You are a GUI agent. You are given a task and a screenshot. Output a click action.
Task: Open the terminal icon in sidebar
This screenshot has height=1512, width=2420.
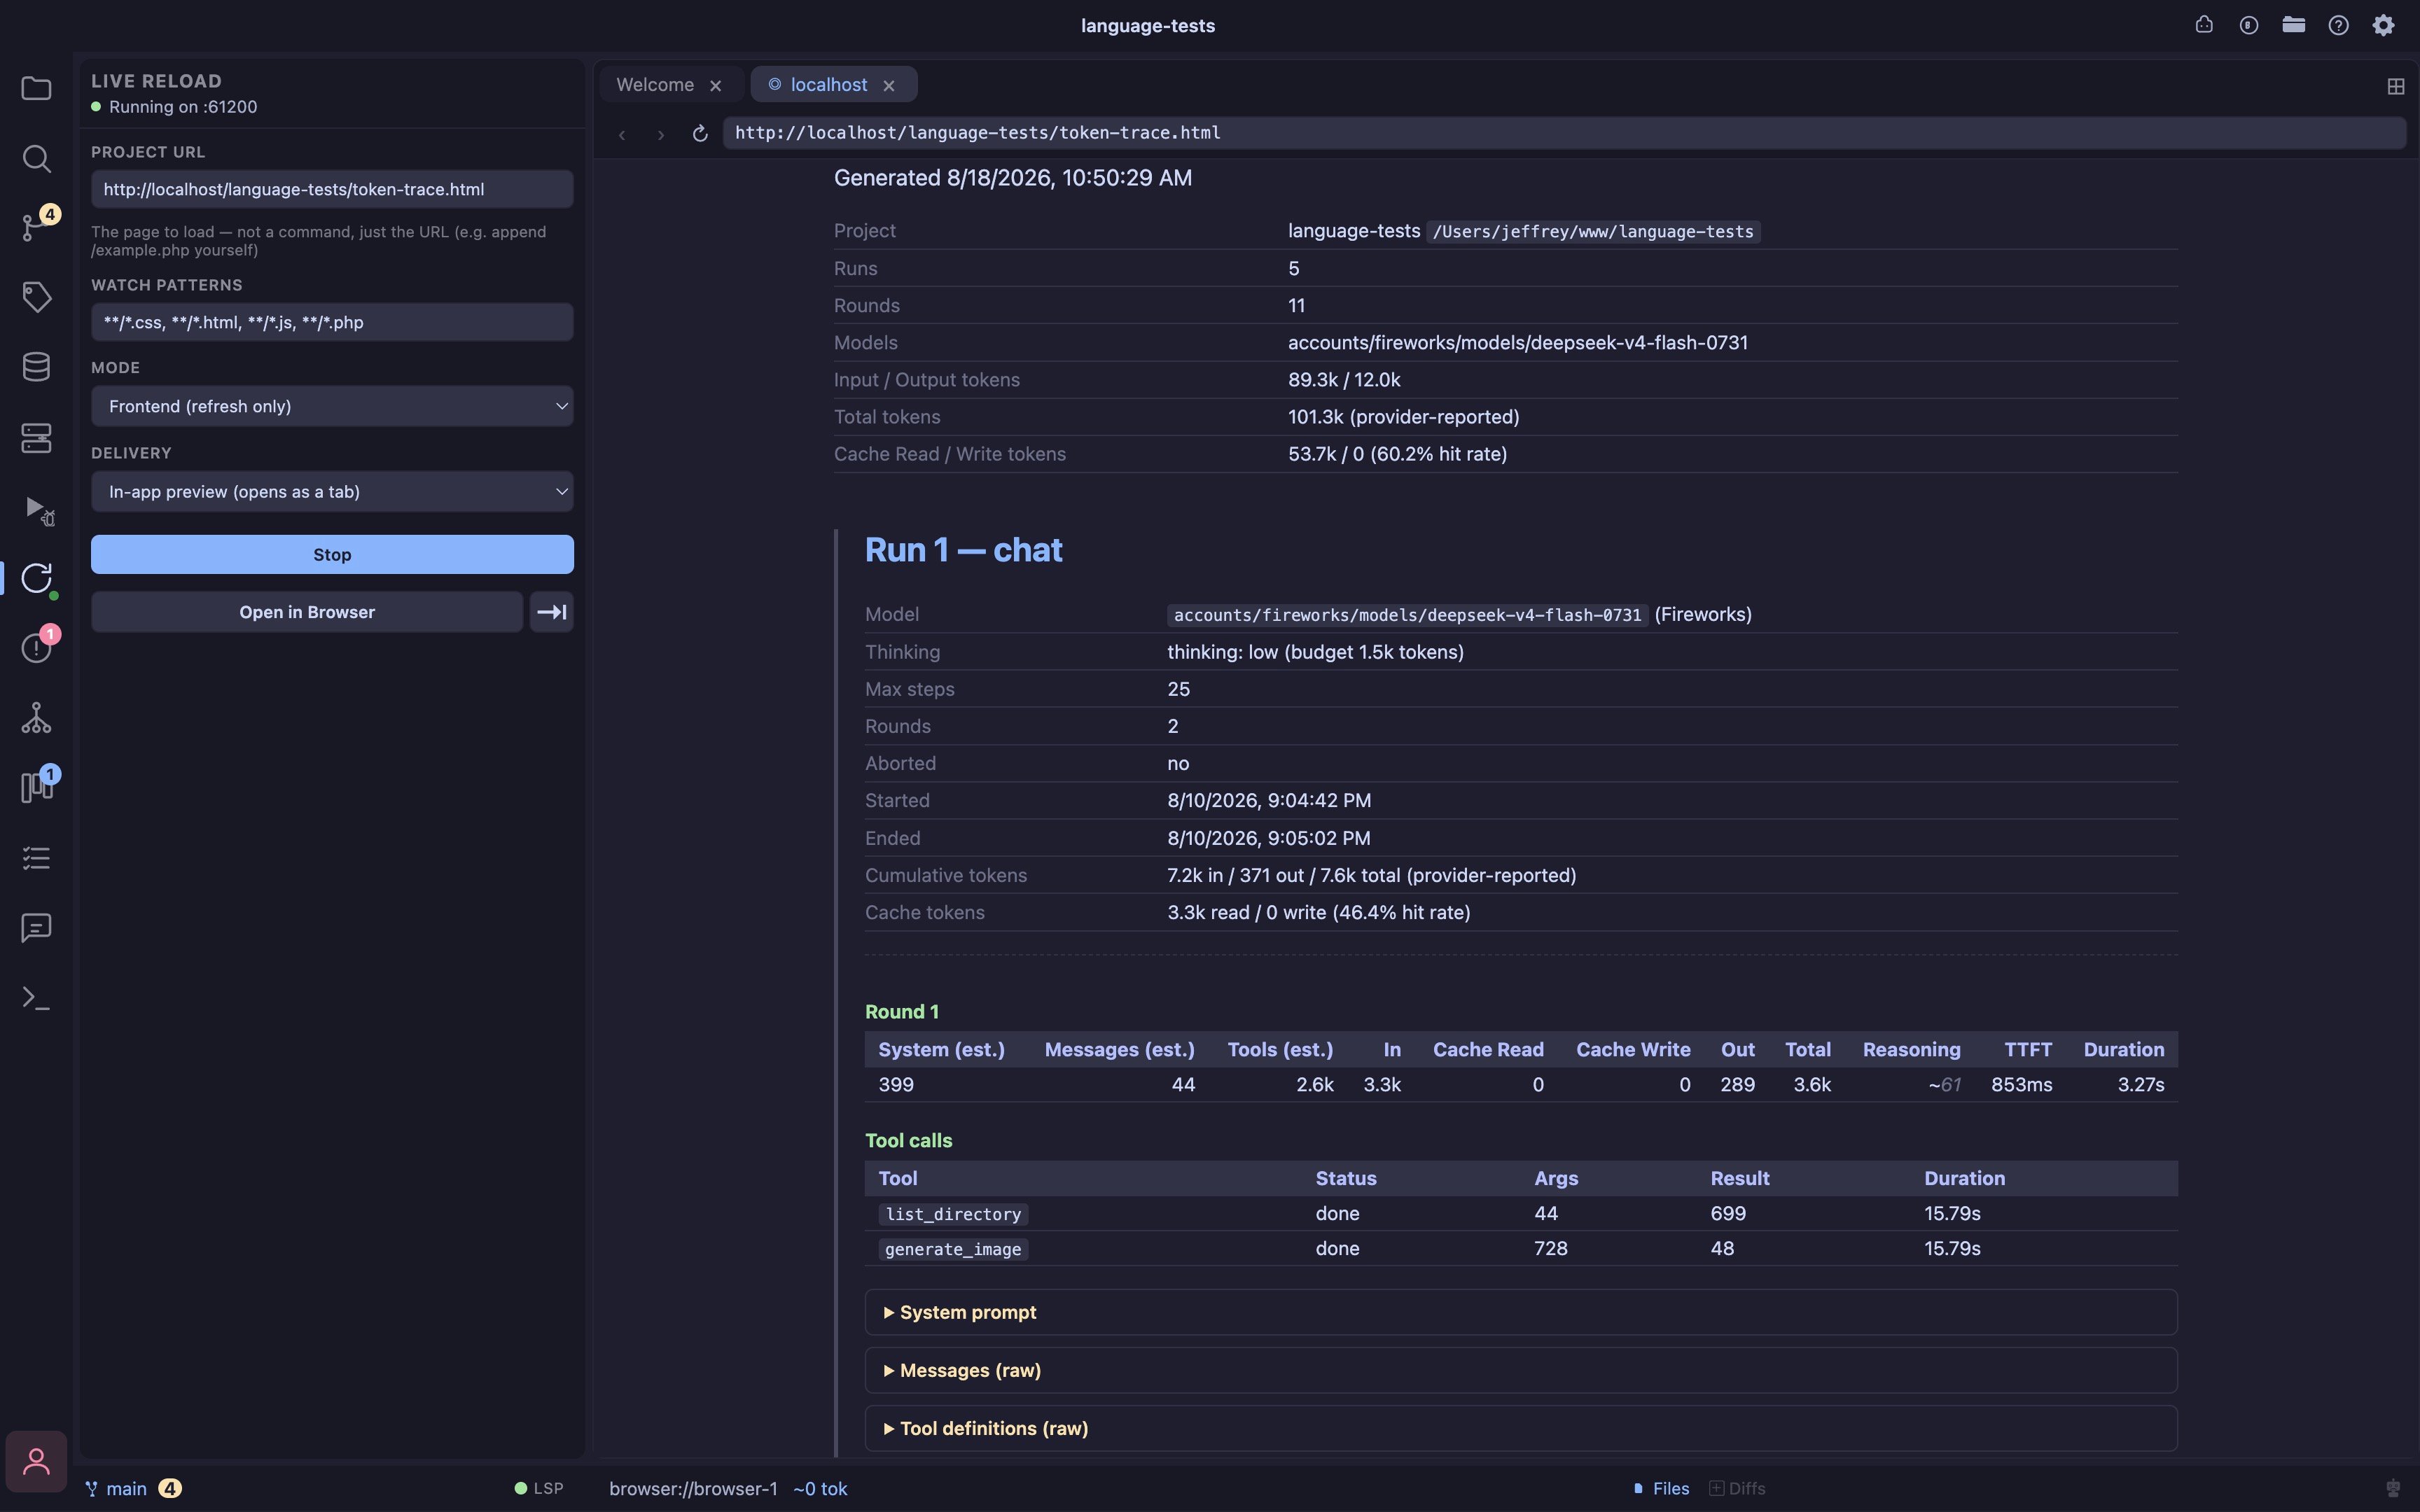36,998
